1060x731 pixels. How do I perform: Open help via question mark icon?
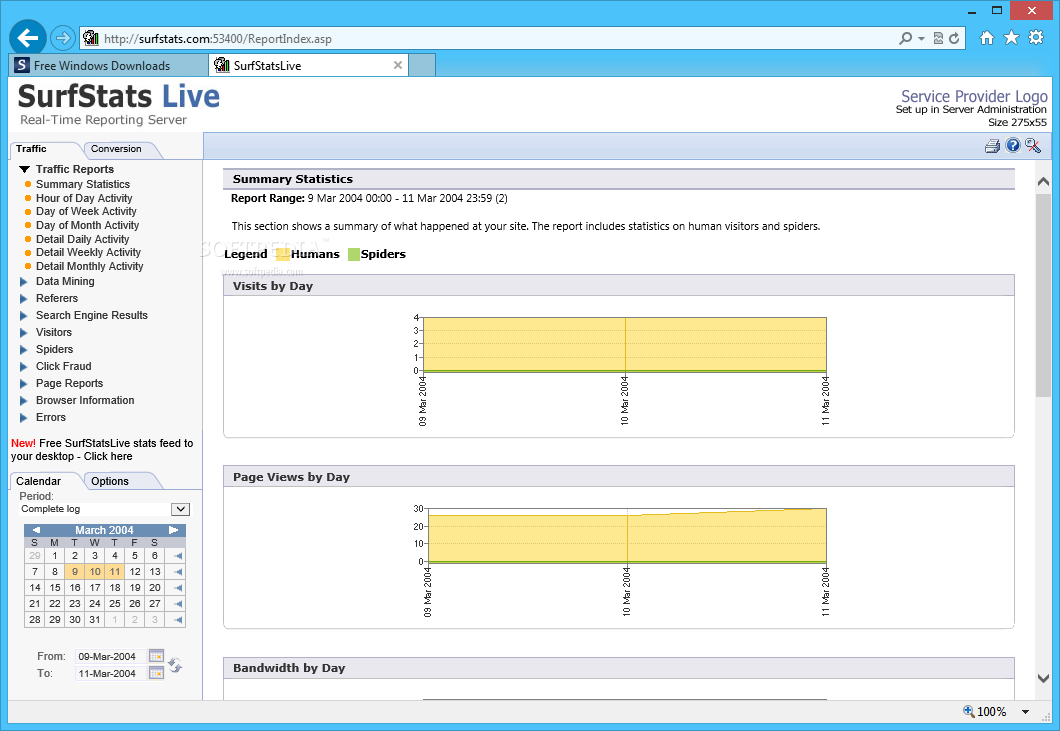click(1013, 145)
